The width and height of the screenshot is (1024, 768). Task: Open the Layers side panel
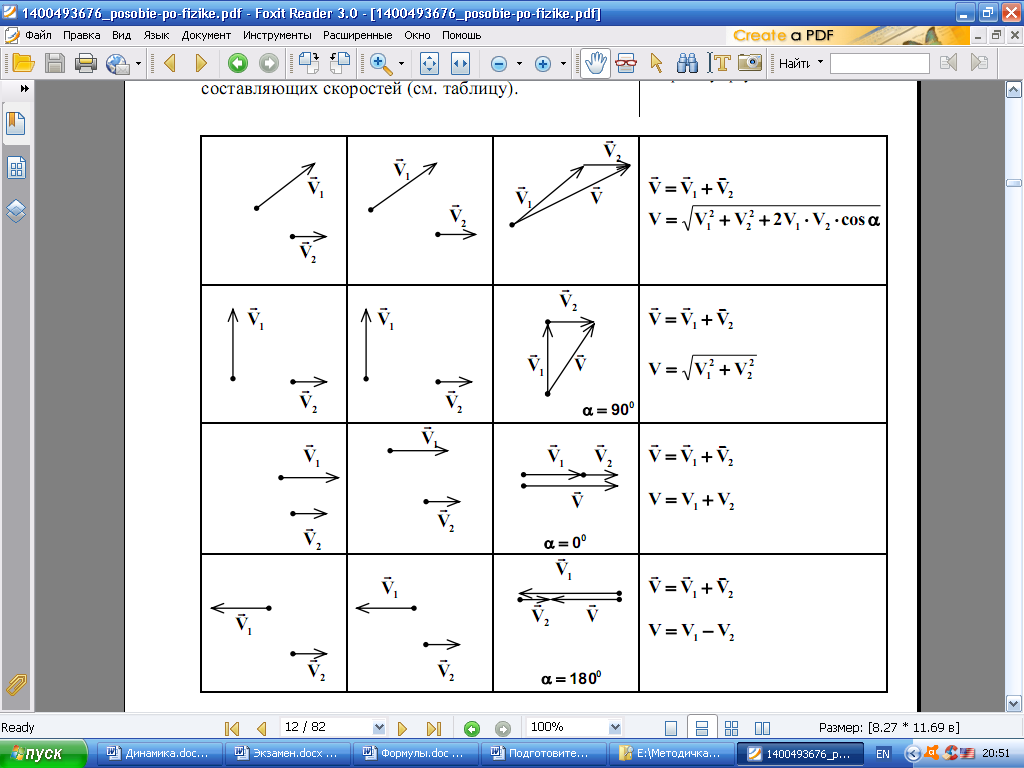click(16, 211)
